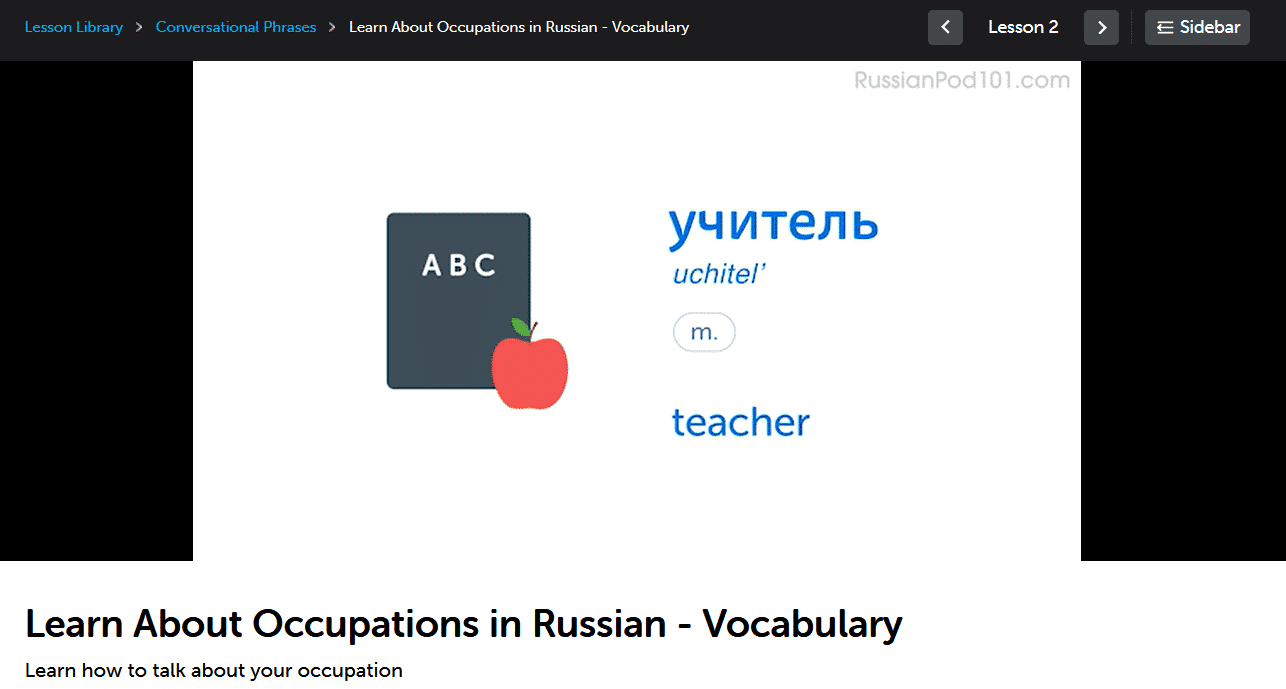Image resolution: width=1286 pixels, height=689 pixels.
Task: Navigate to Conversational Phrases breadcrumb
Action: click(236, 27)
